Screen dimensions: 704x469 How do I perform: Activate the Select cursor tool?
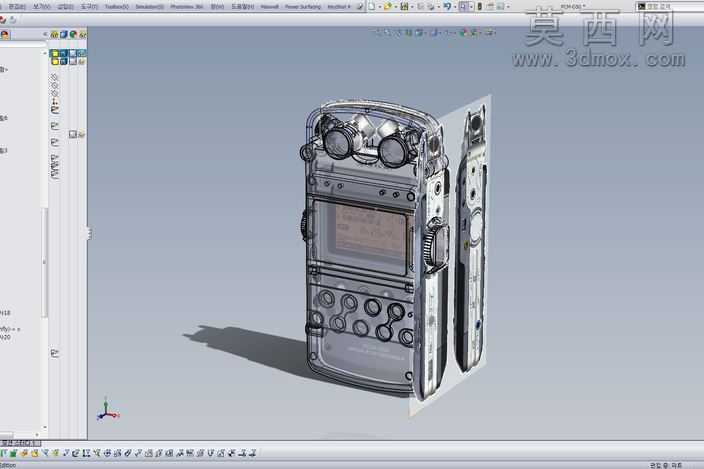463,6
